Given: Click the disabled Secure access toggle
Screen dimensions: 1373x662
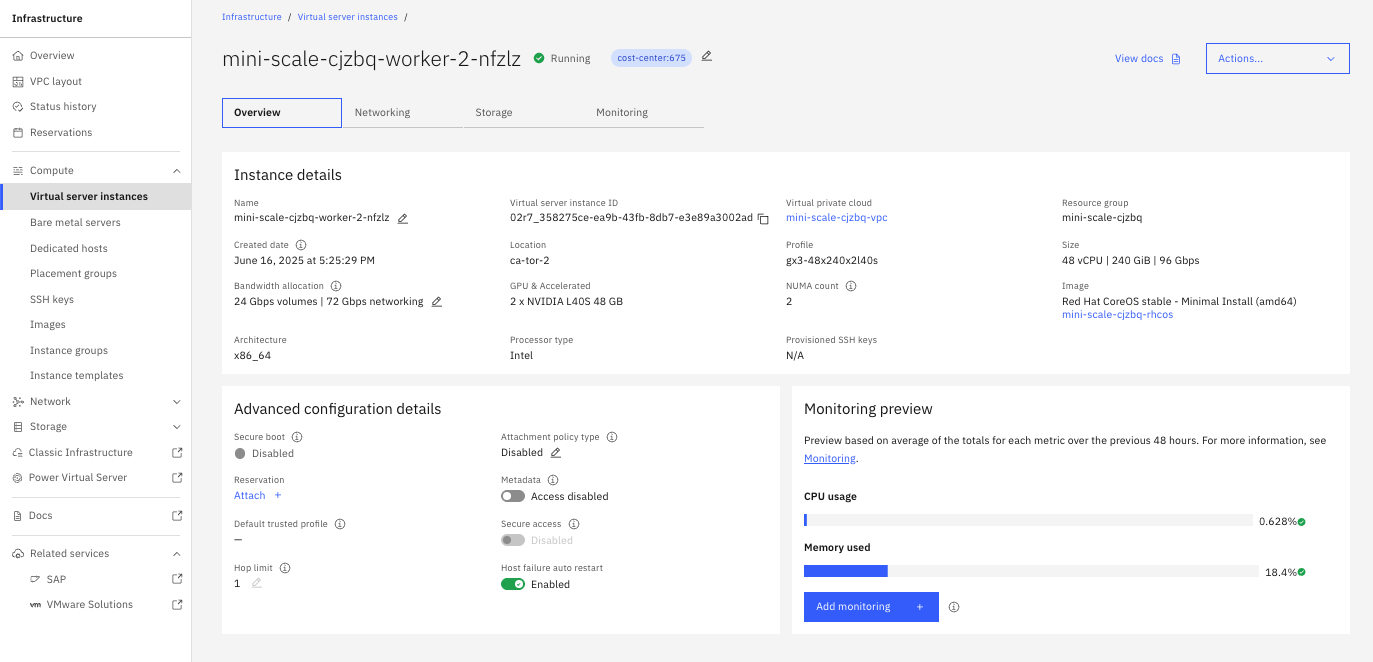Looking at the screenshot, I should click(x=513, y=540).
